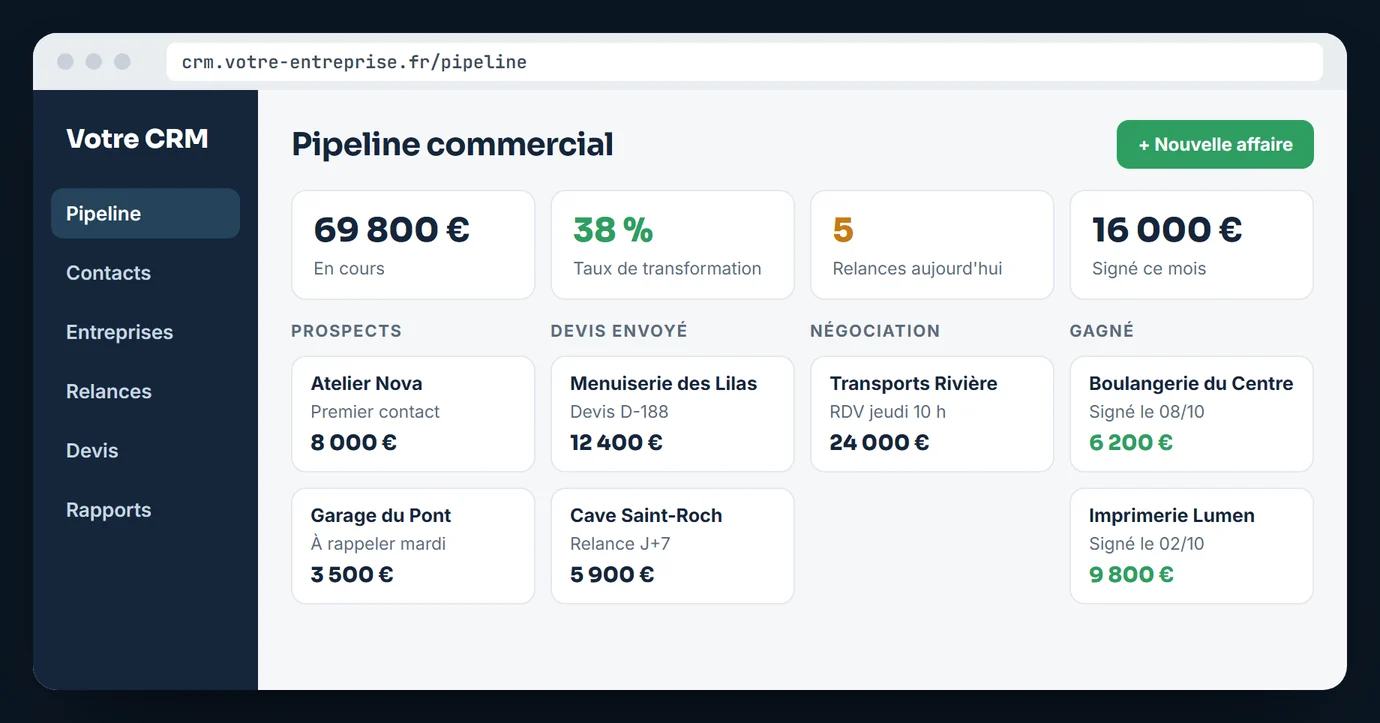Click the Pipeline commercial page title
The image size is (1380, 723).
pyautogui.click(x=452, y=144)
